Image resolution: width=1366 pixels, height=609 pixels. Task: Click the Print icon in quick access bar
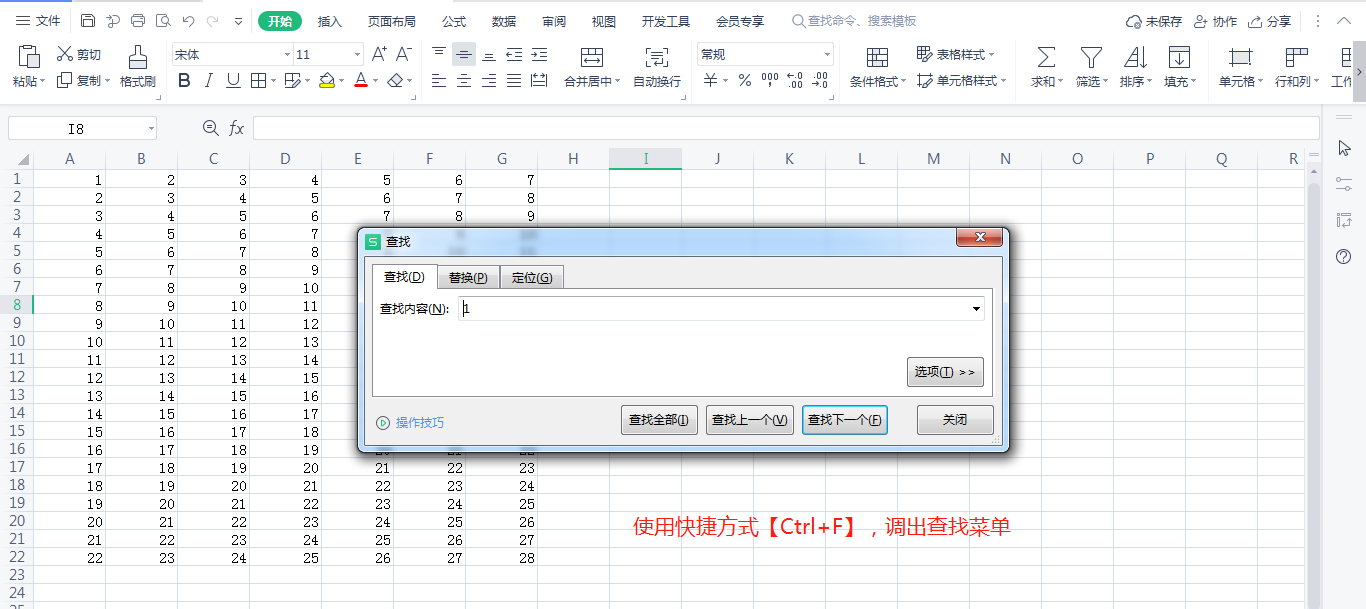click(138, 21)
